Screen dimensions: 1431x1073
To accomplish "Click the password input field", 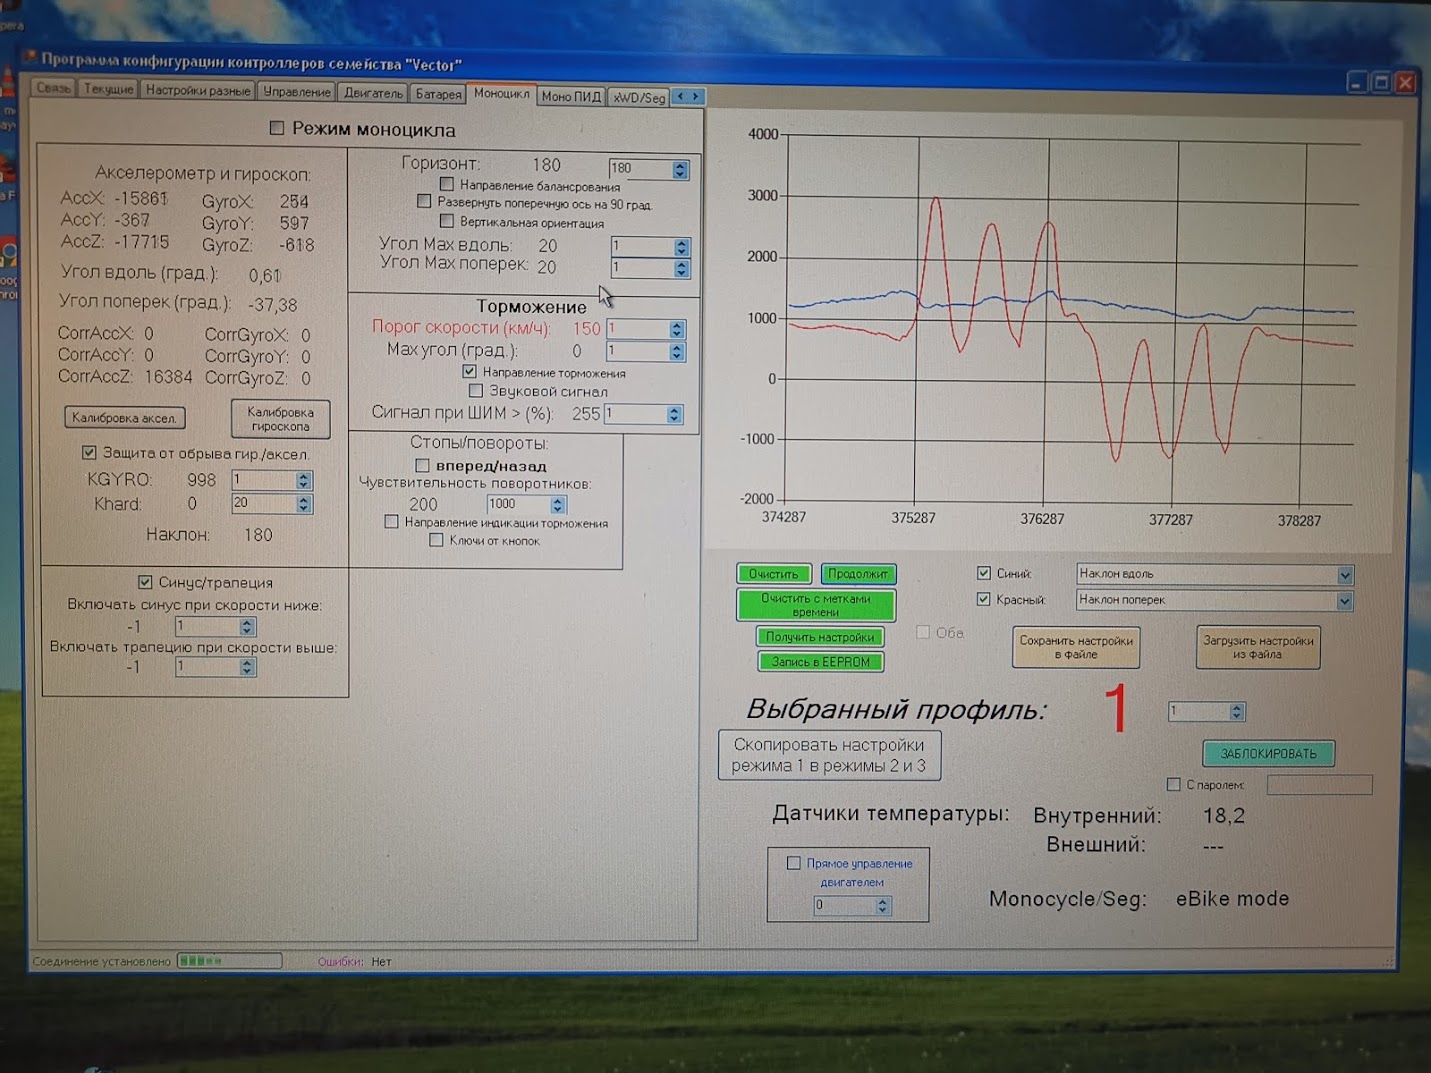I will pos(1318,785).
